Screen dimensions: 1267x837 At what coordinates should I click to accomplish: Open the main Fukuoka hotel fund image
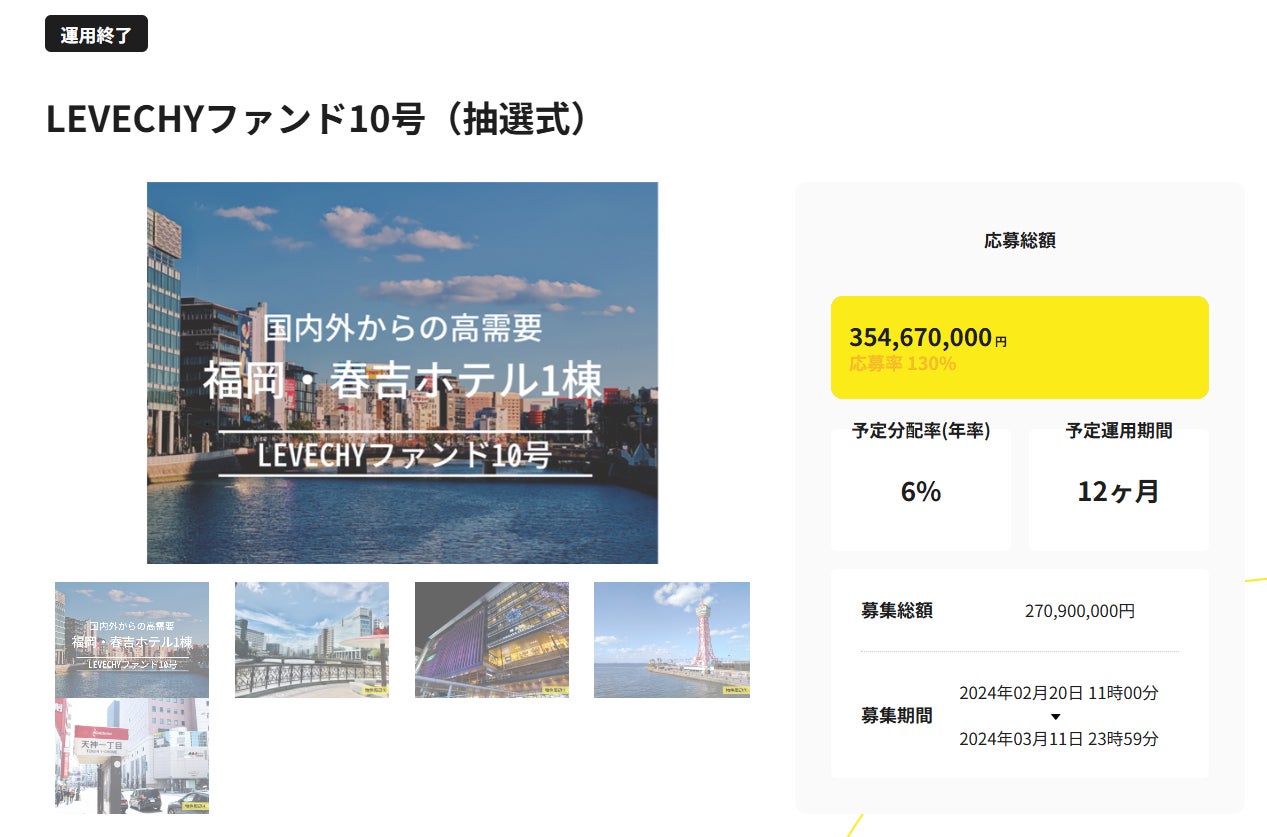click(402, 373)
